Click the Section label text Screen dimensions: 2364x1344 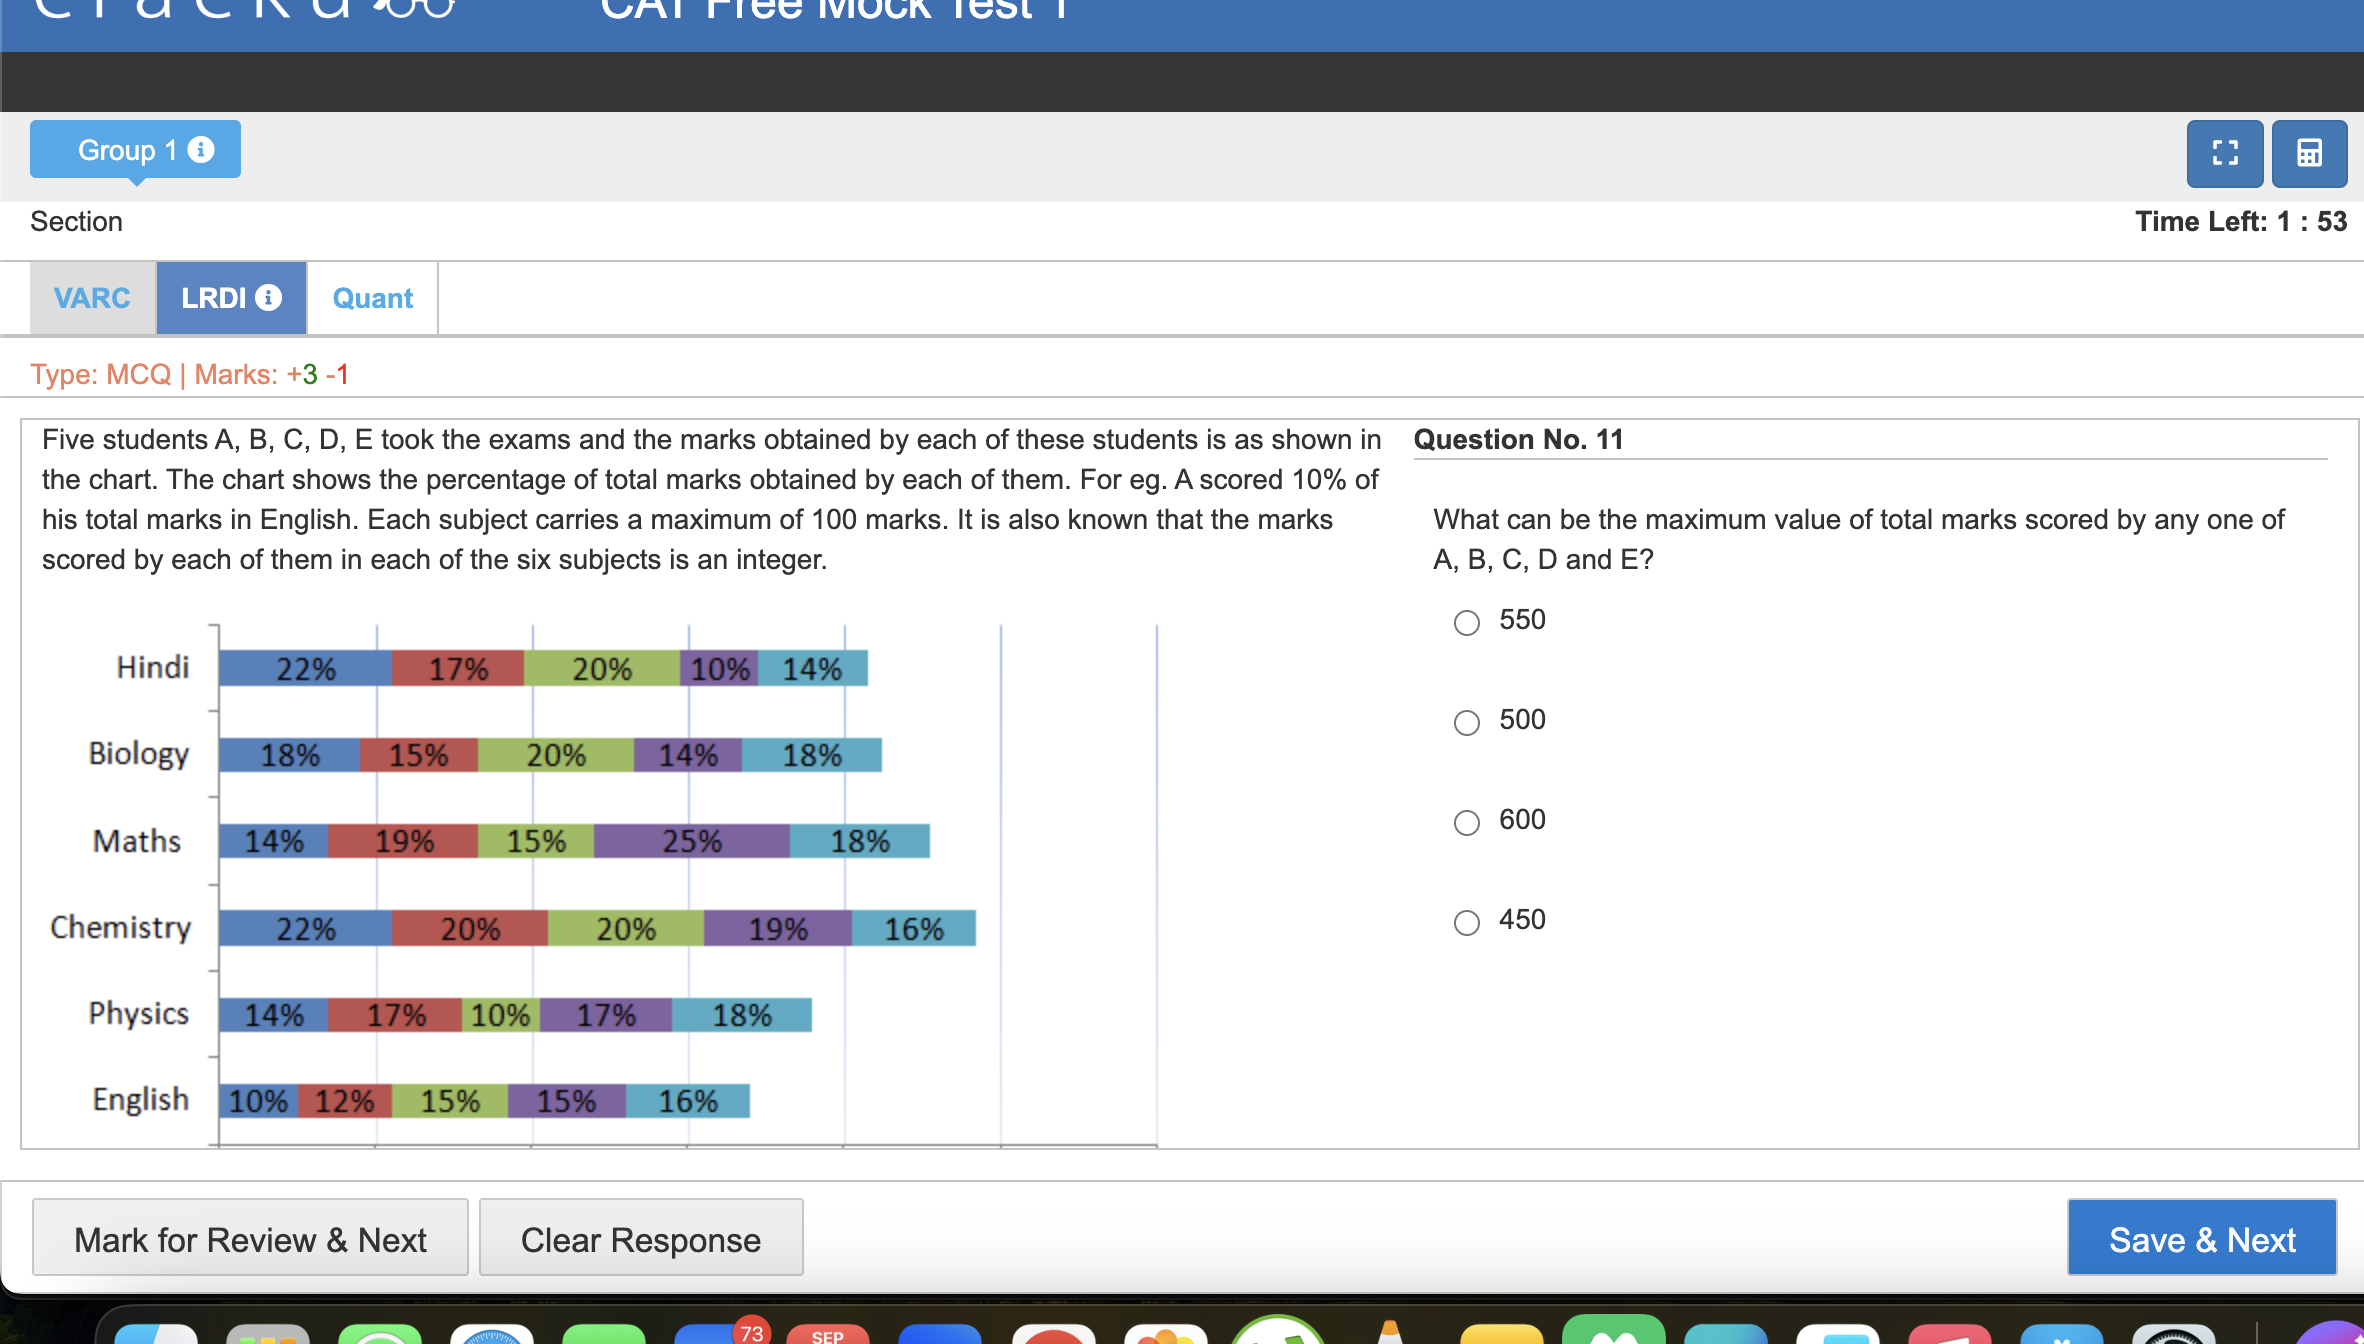pos(77,221)
